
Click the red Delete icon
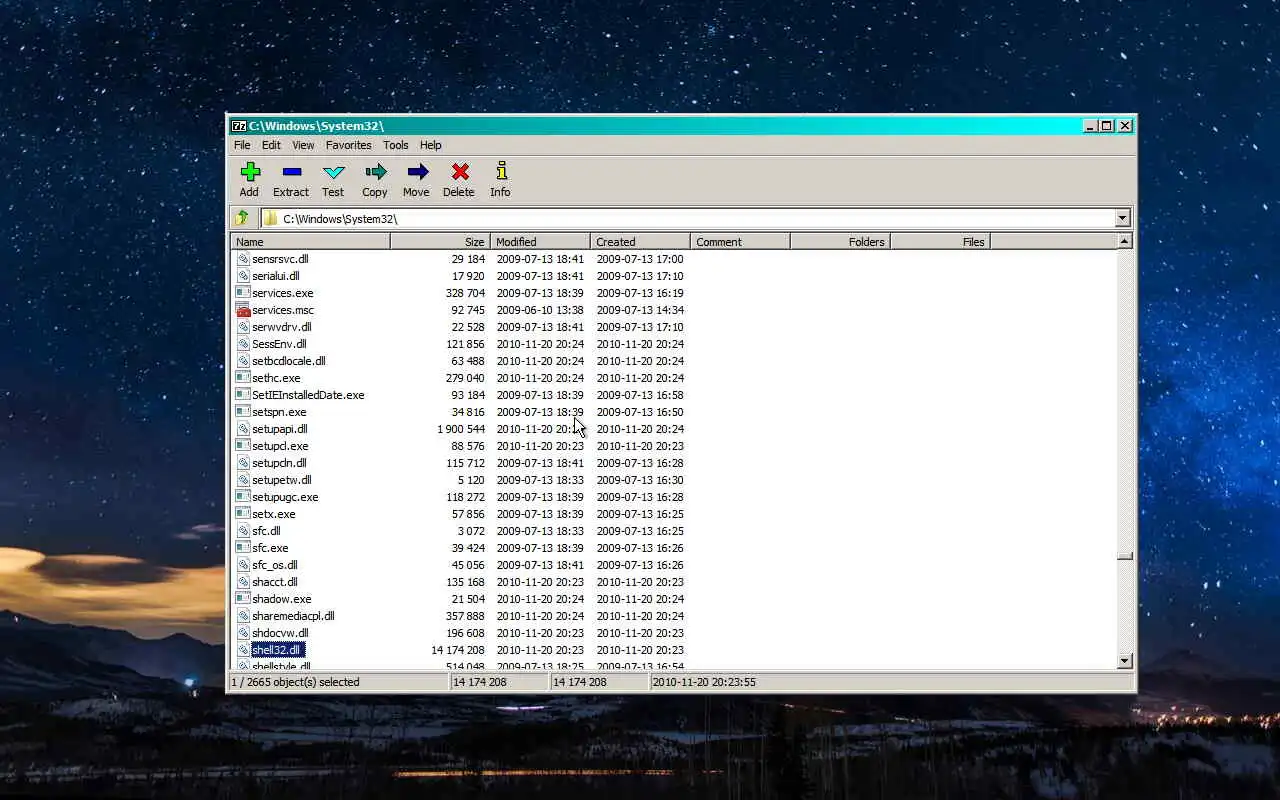[x=459, y=172]
